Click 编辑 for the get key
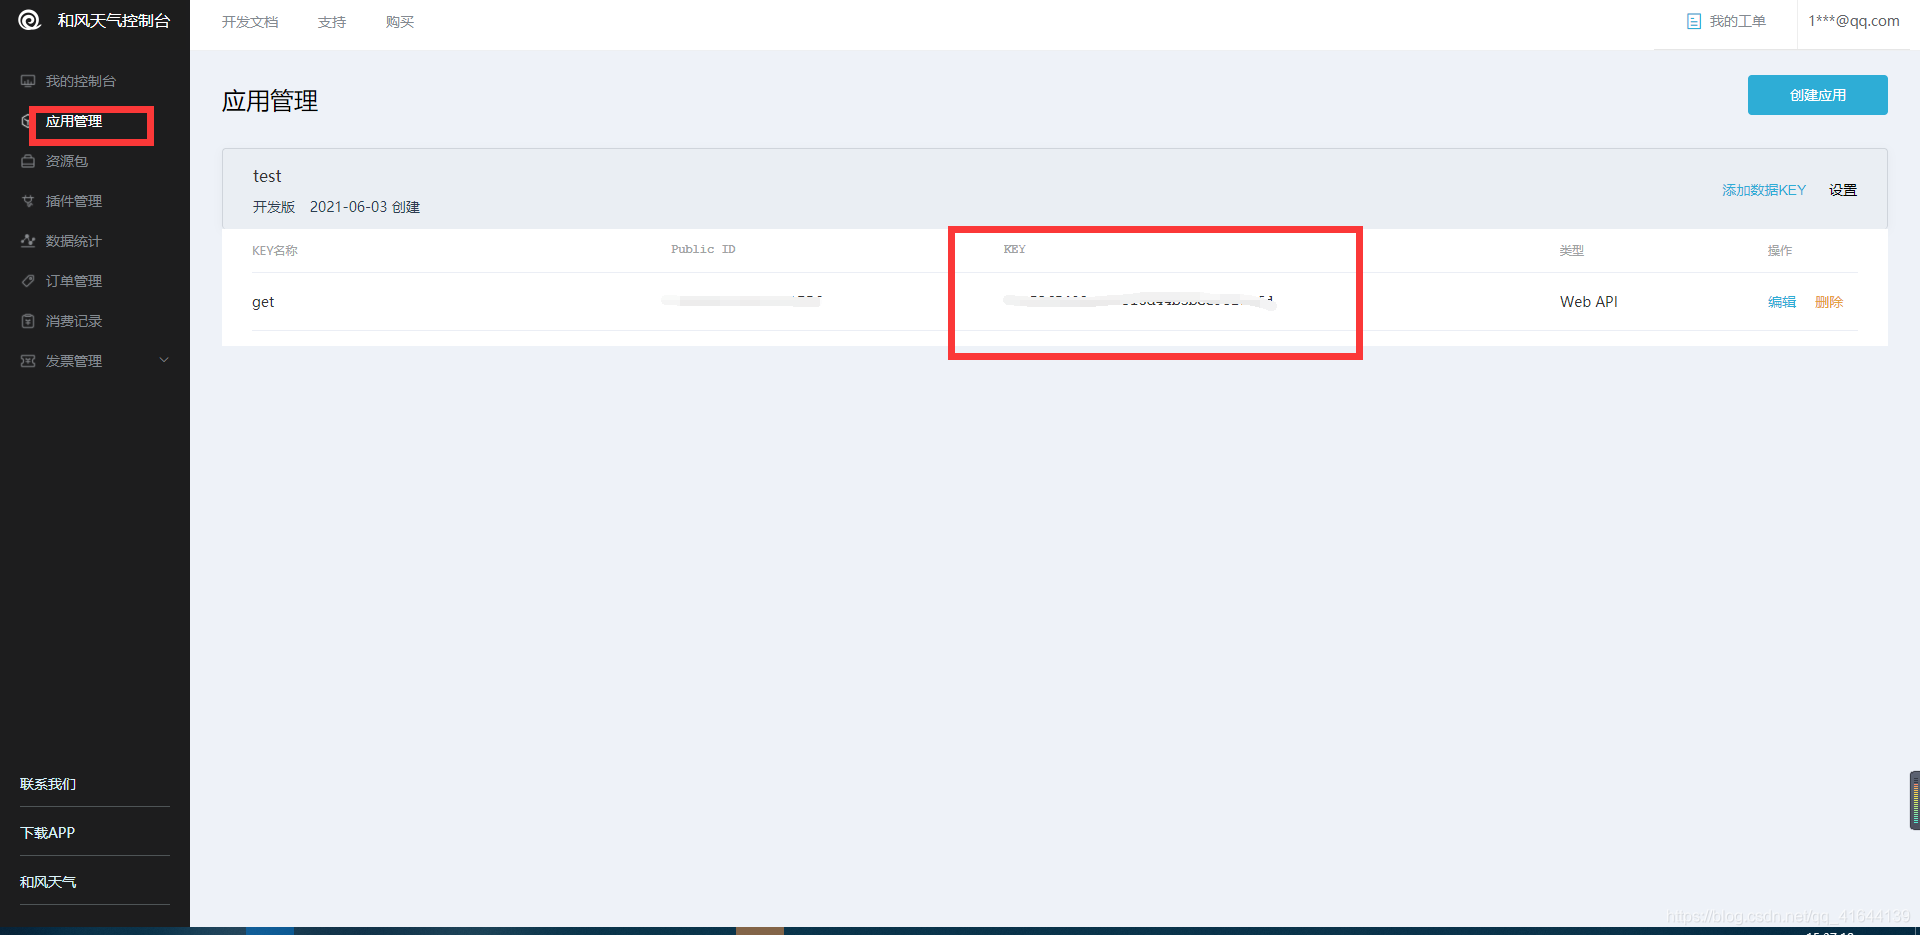This screenshot has width=1920, height=935. (1782, 302)
